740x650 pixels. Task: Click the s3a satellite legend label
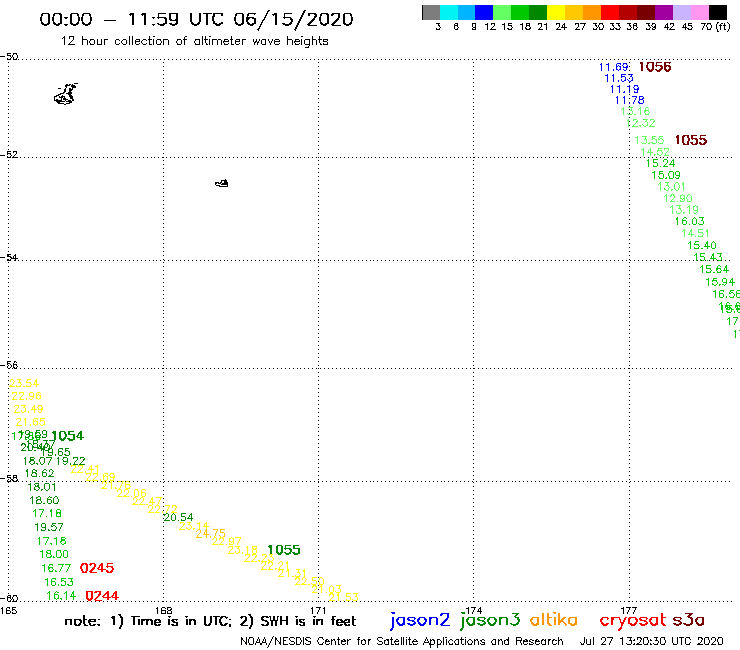point(689,620)
